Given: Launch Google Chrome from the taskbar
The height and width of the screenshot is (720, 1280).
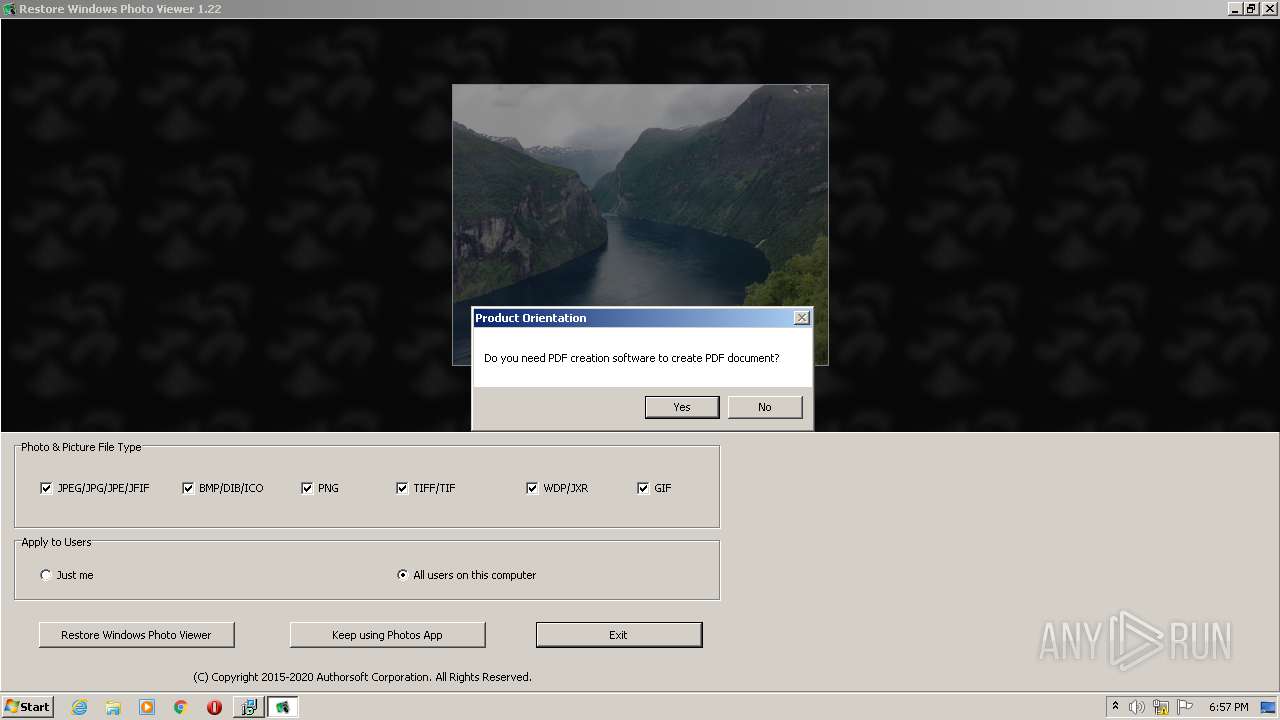Looking at the screenshot, I should coord(181,707).
